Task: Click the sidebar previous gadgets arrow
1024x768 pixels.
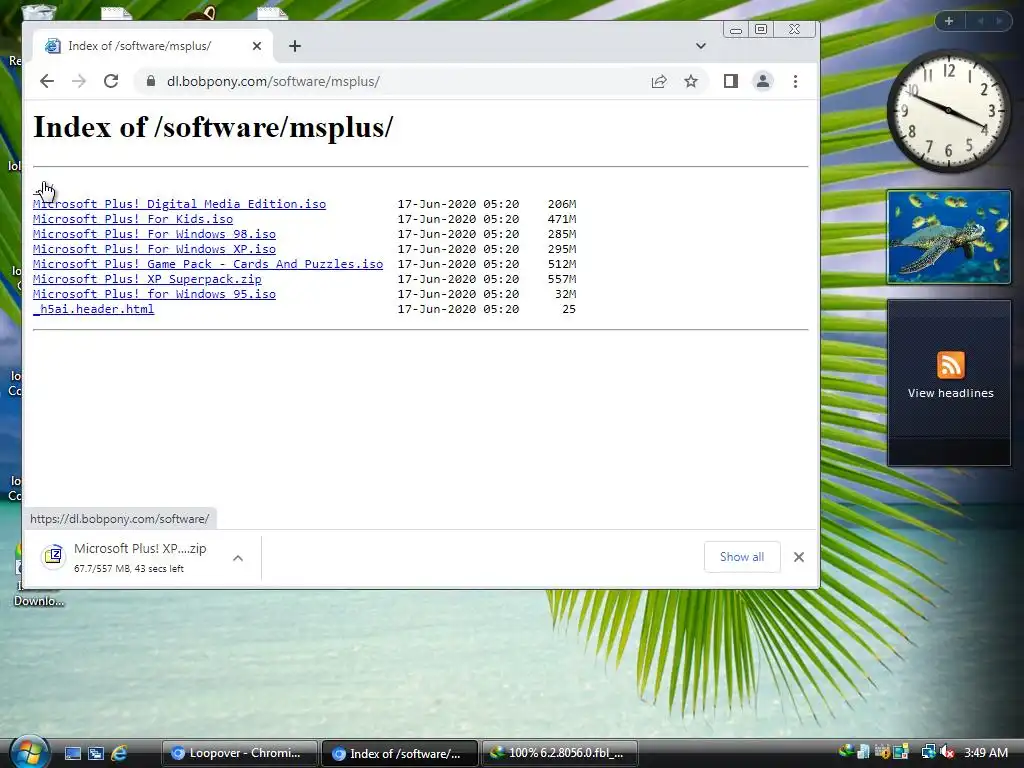Action: point(980,21)
